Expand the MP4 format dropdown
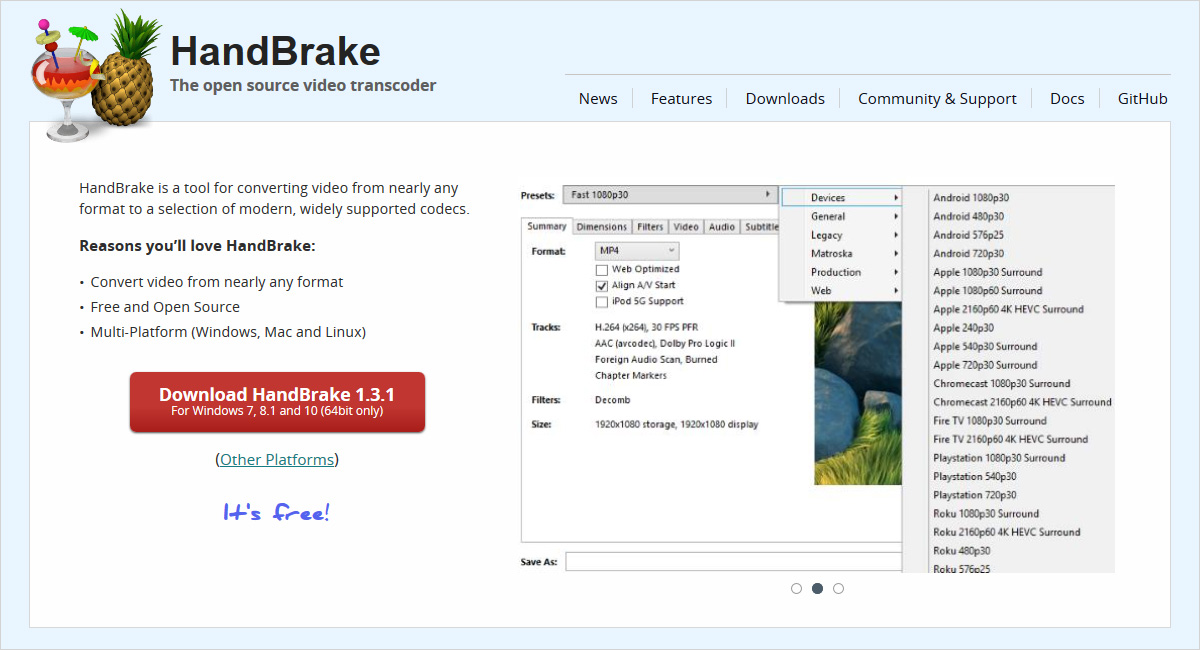Viewport: 1200px width, 650px height. pyautogui.click(x=637, y=251)
